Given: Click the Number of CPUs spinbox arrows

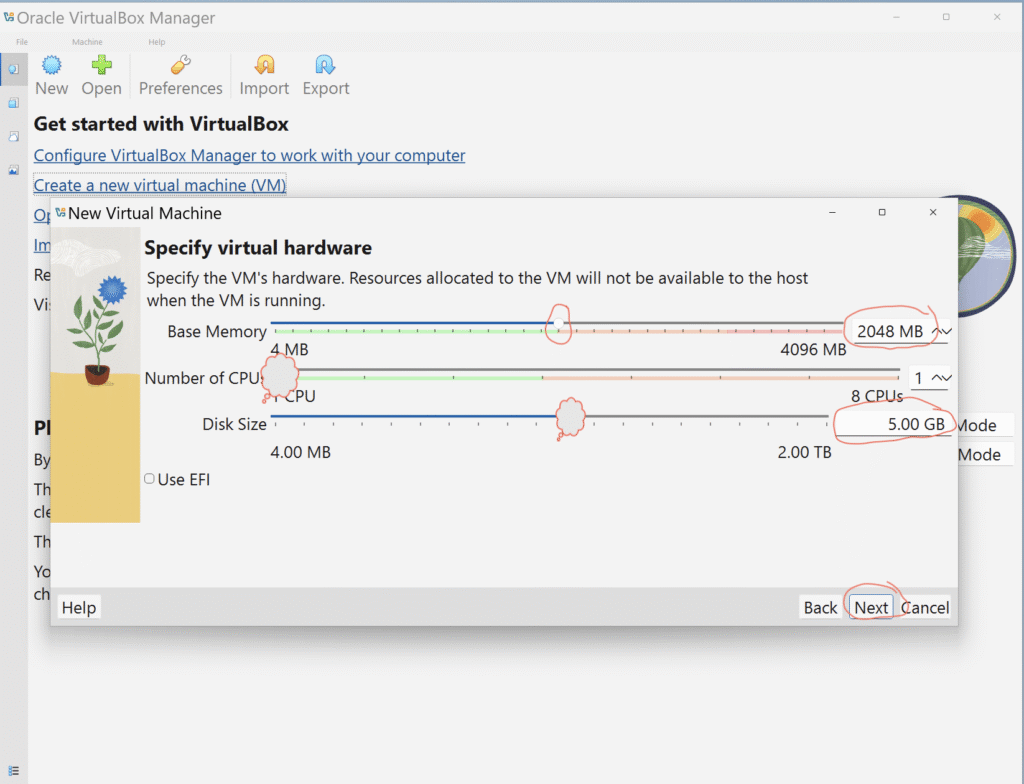Looking at the screenshot, I should (x=941, y=378).
